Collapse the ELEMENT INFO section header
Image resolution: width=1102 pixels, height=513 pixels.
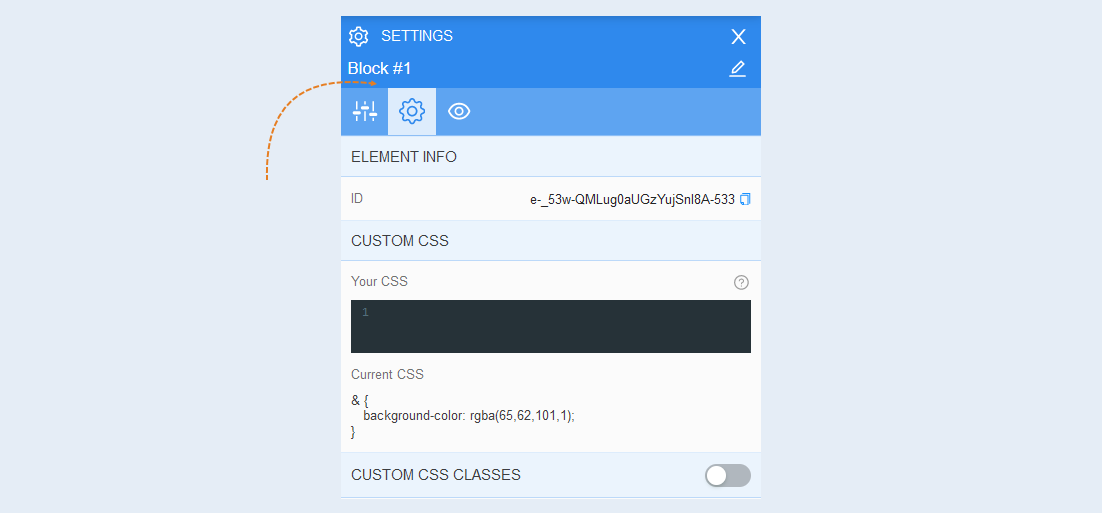551,157
